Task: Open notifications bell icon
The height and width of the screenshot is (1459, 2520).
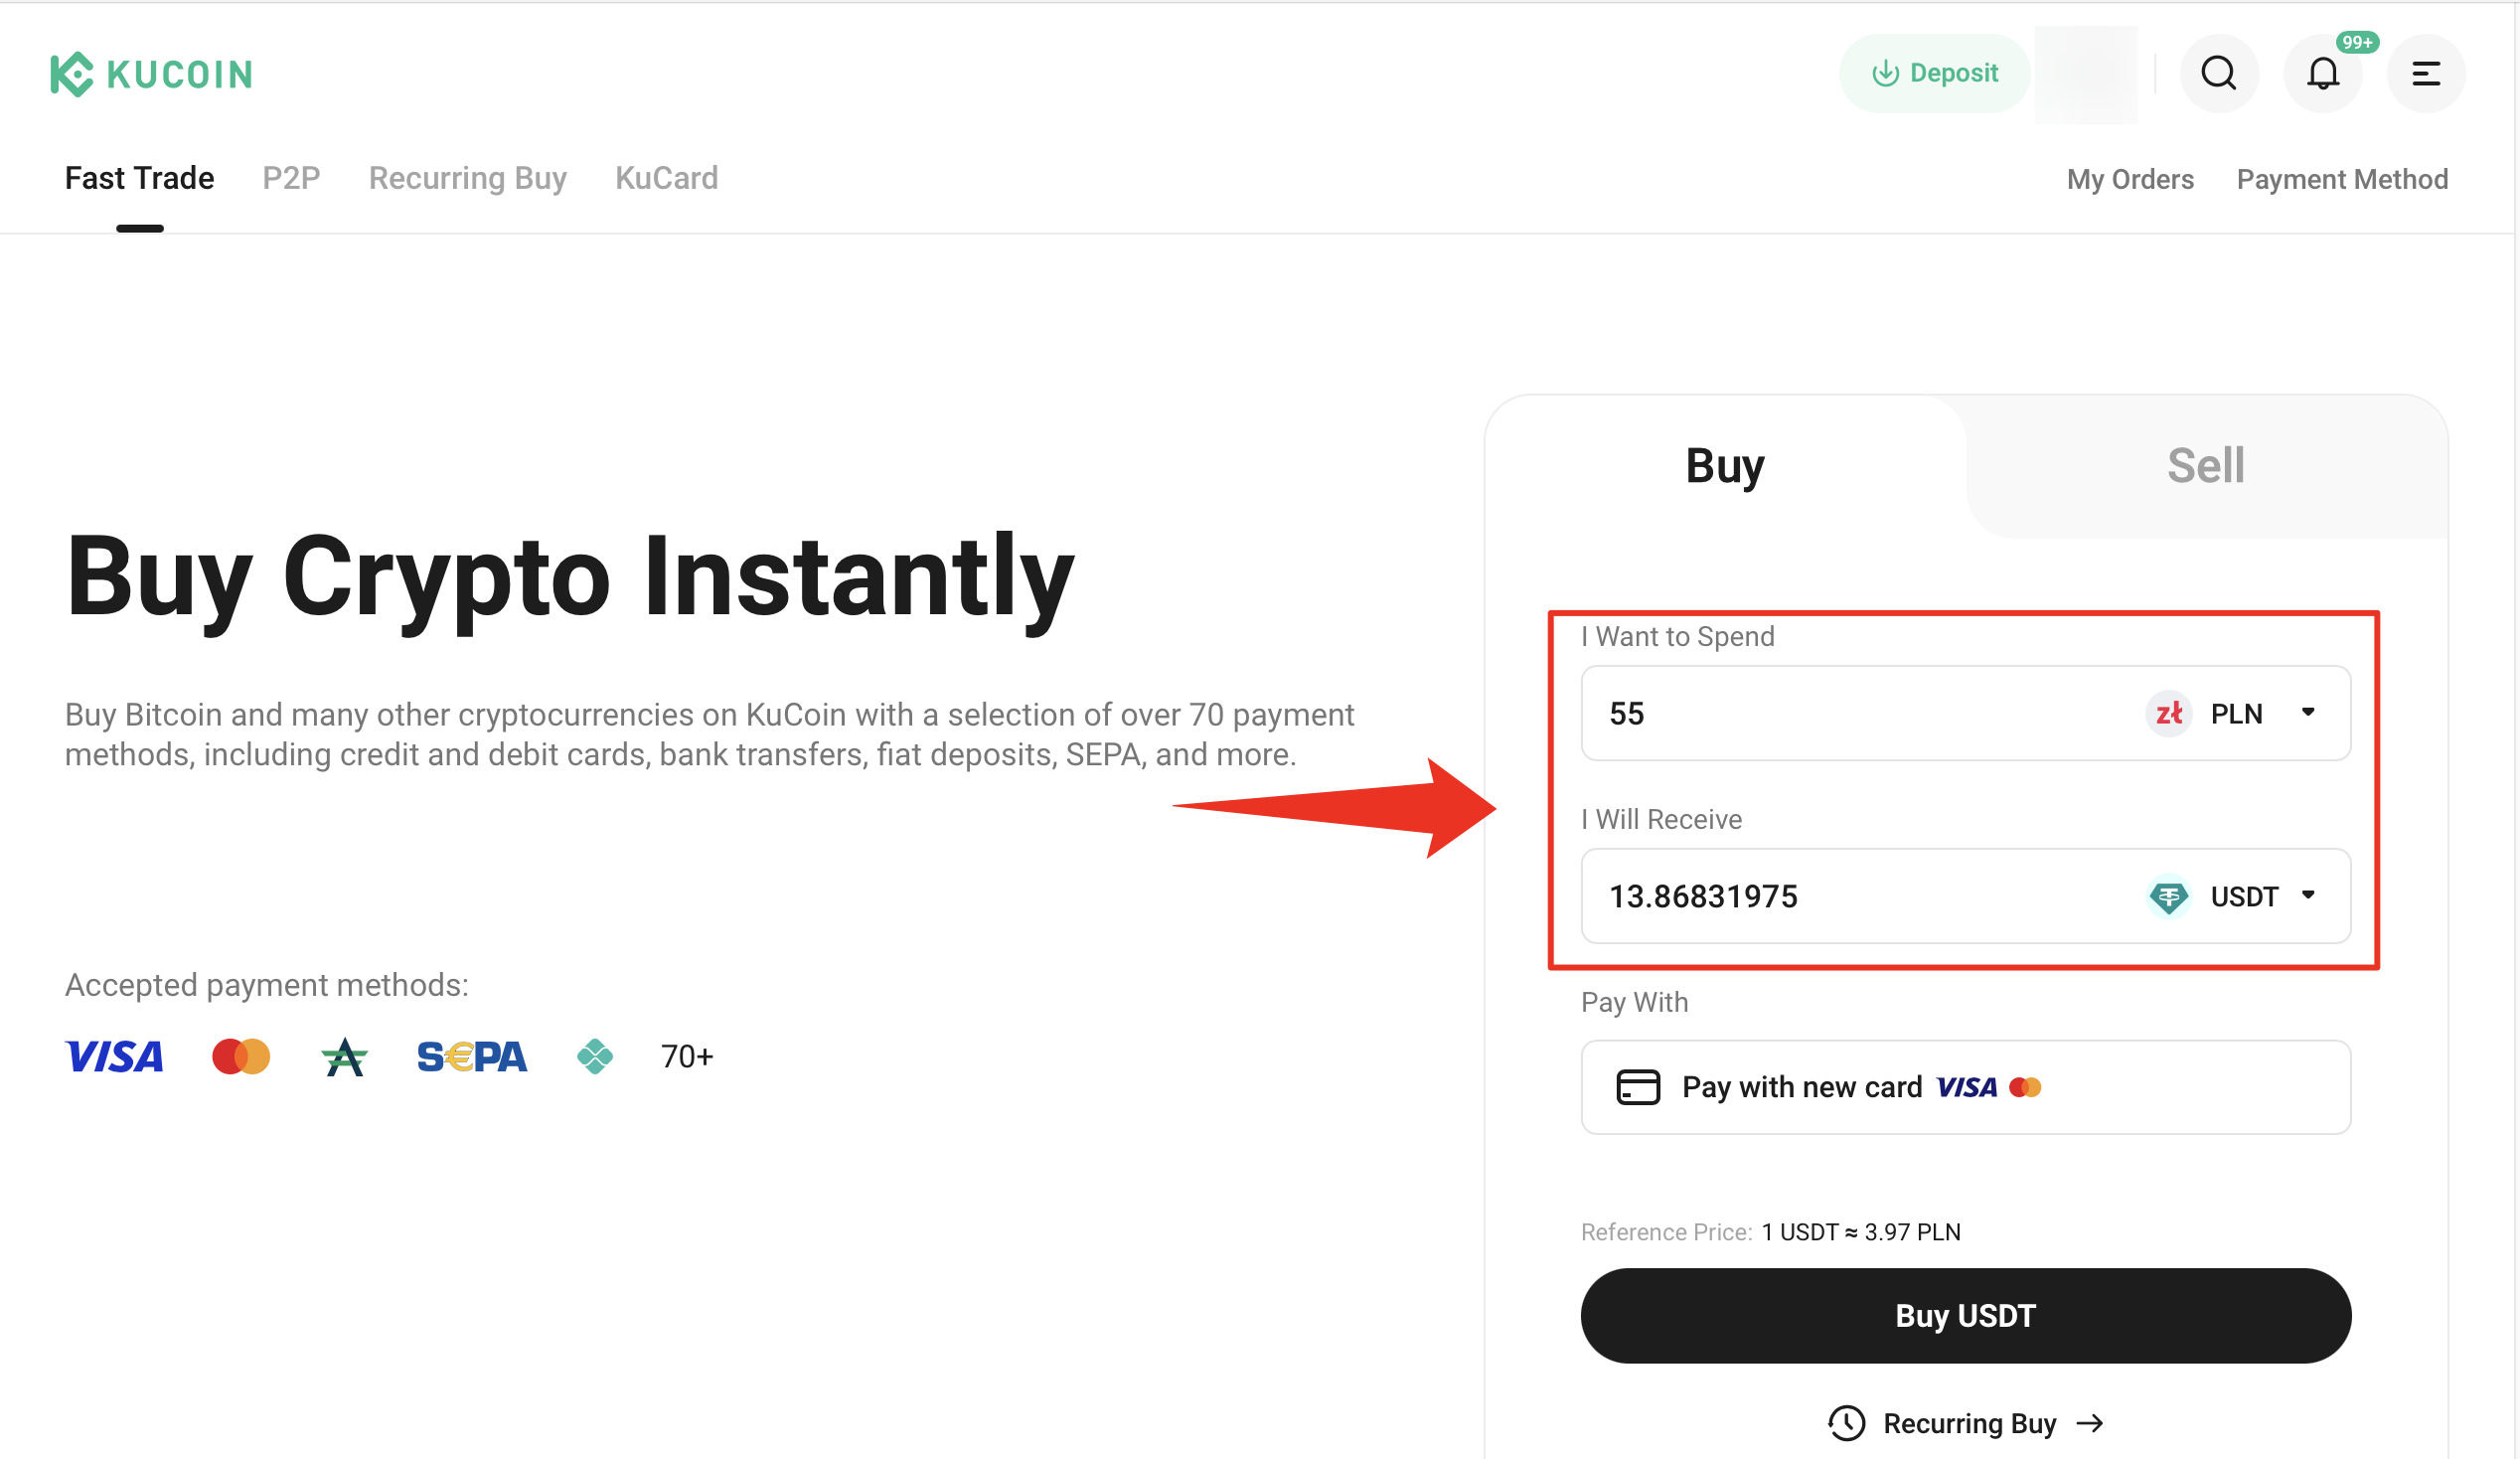Action: point(2322,73)
